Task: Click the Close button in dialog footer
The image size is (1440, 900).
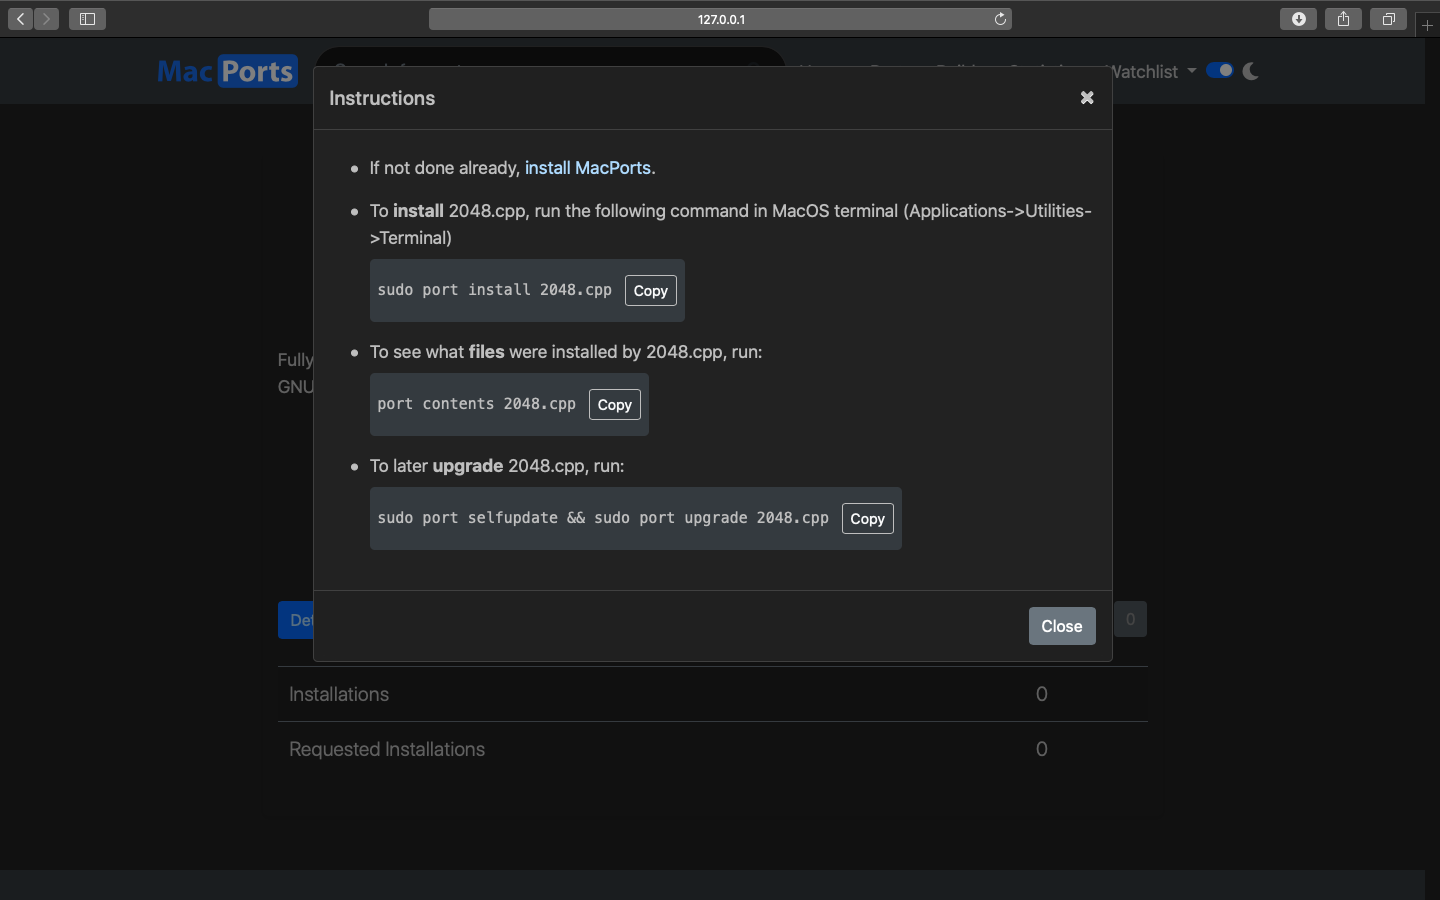Action: point(1062,626)
